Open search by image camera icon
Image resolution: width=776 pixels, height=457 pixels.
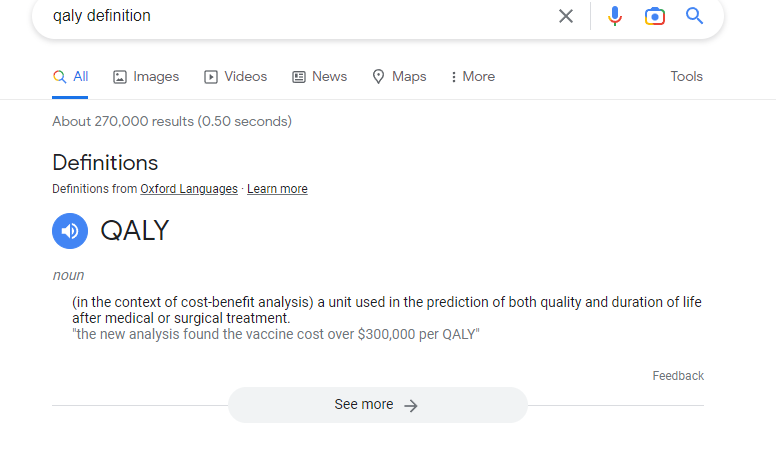click(x=655, y=16)
